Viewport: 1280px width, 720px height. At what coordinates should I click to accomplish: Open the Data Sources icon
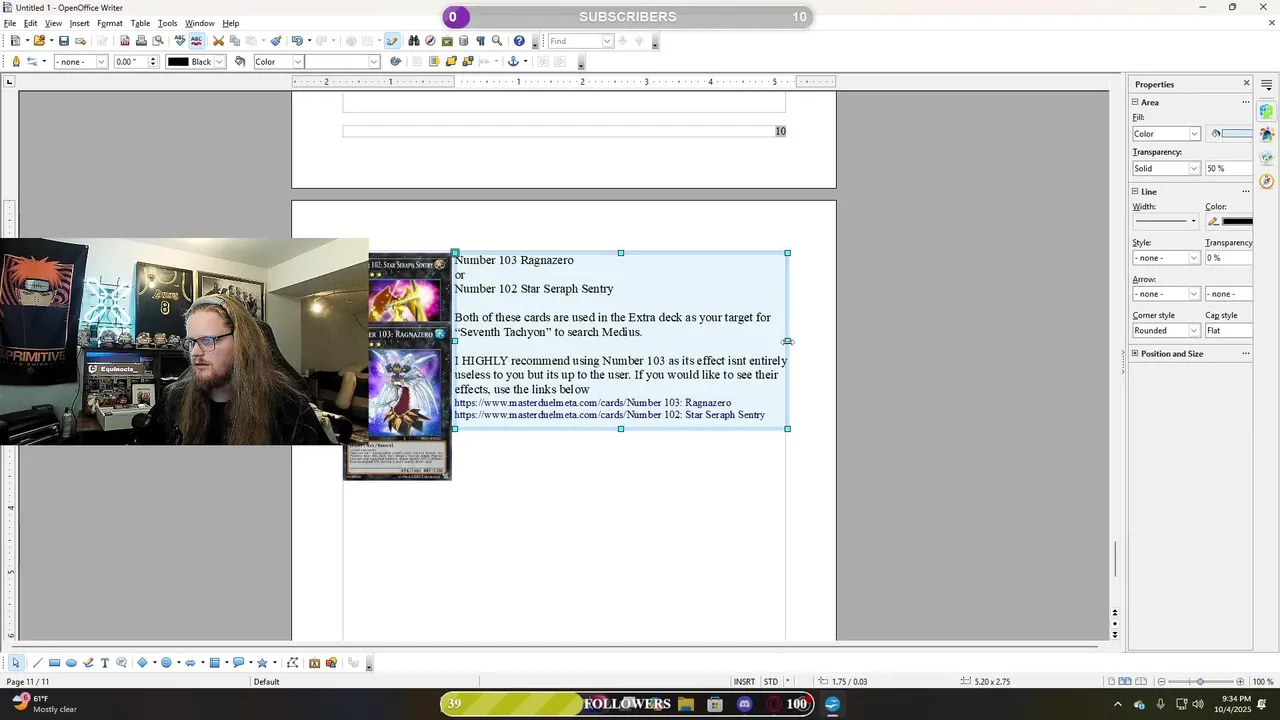tap(463, 41)
